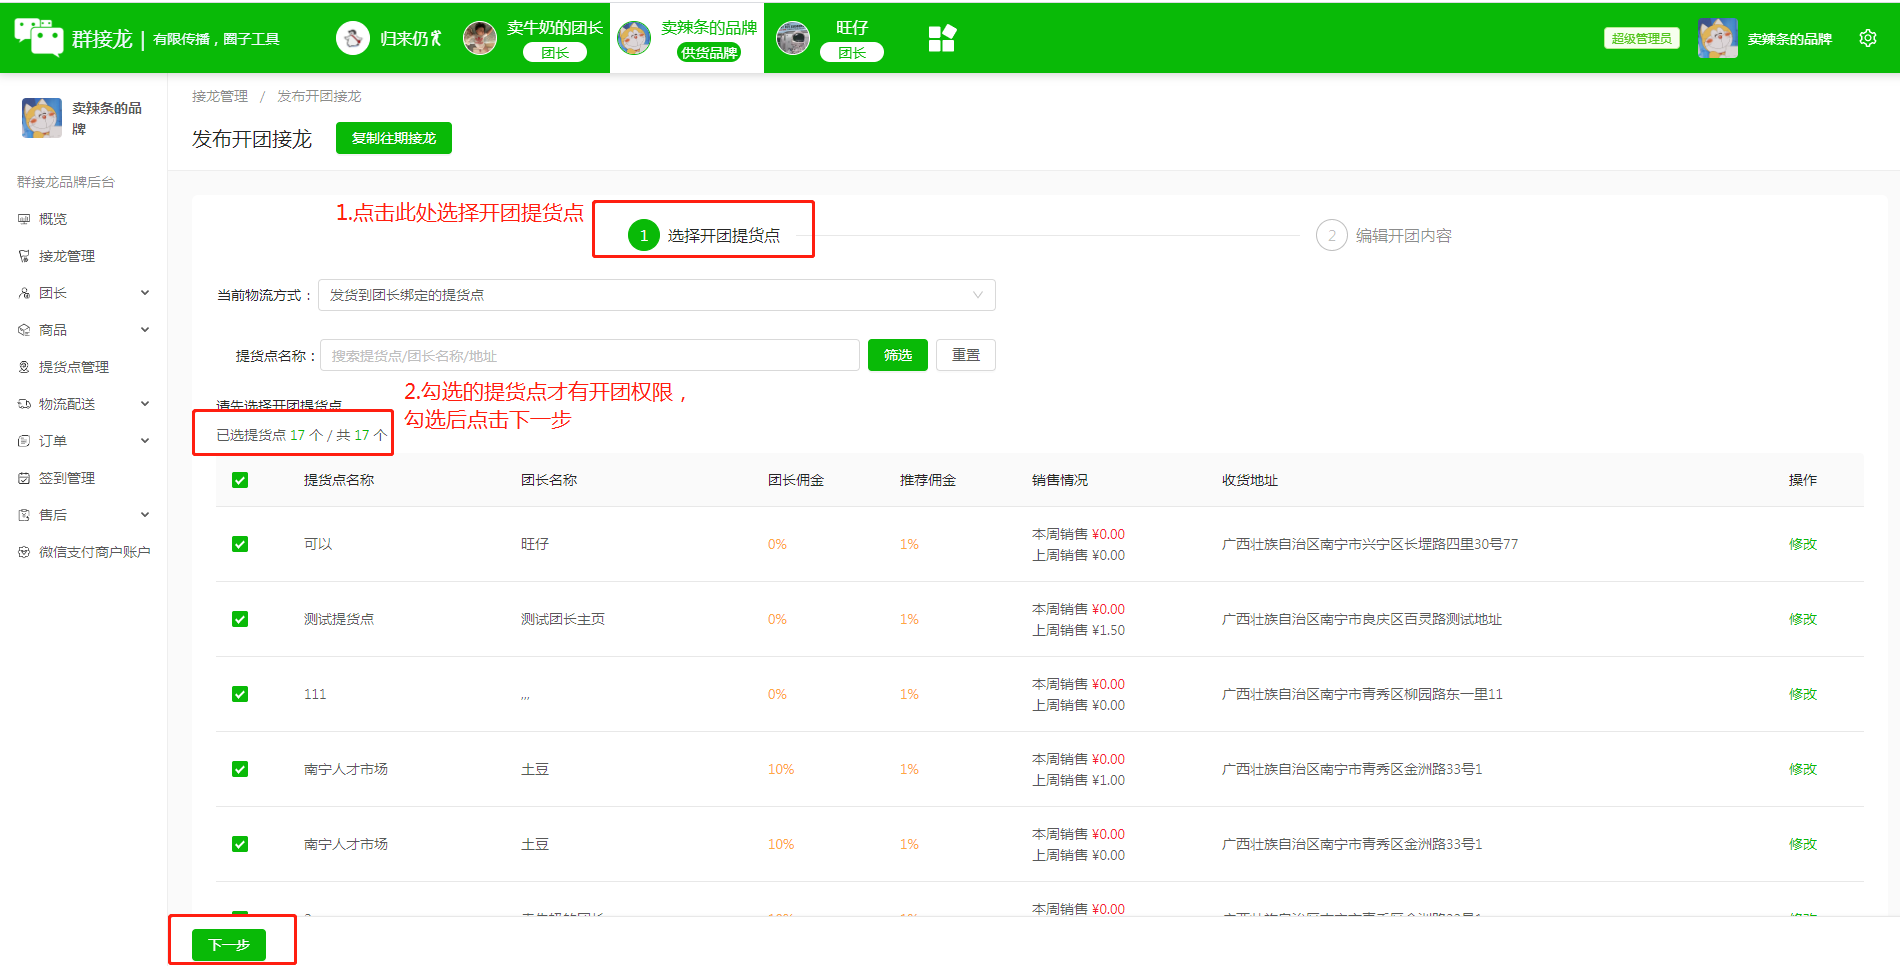The height and width of the screenshot is (966, 1900).
Task: Click the 团长 people icon
Action: [24, 293]
